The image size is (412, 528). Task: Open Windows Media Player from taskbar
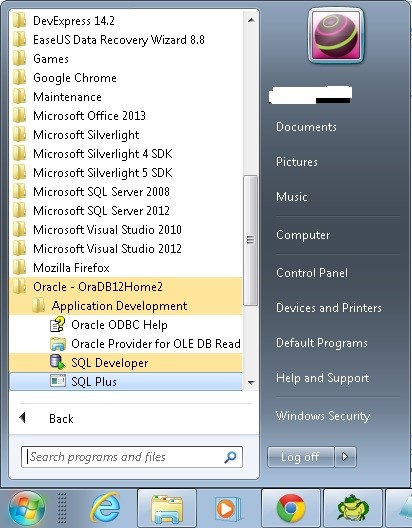pos(228,508)
